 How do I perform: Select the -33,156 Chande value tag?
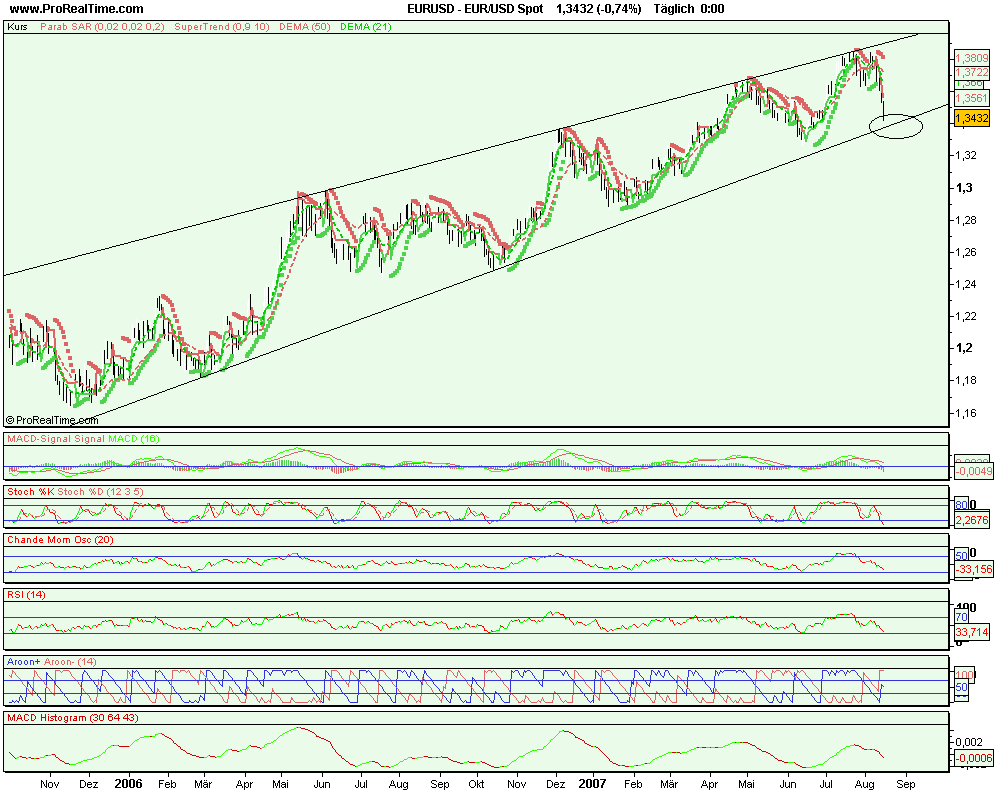973,569
